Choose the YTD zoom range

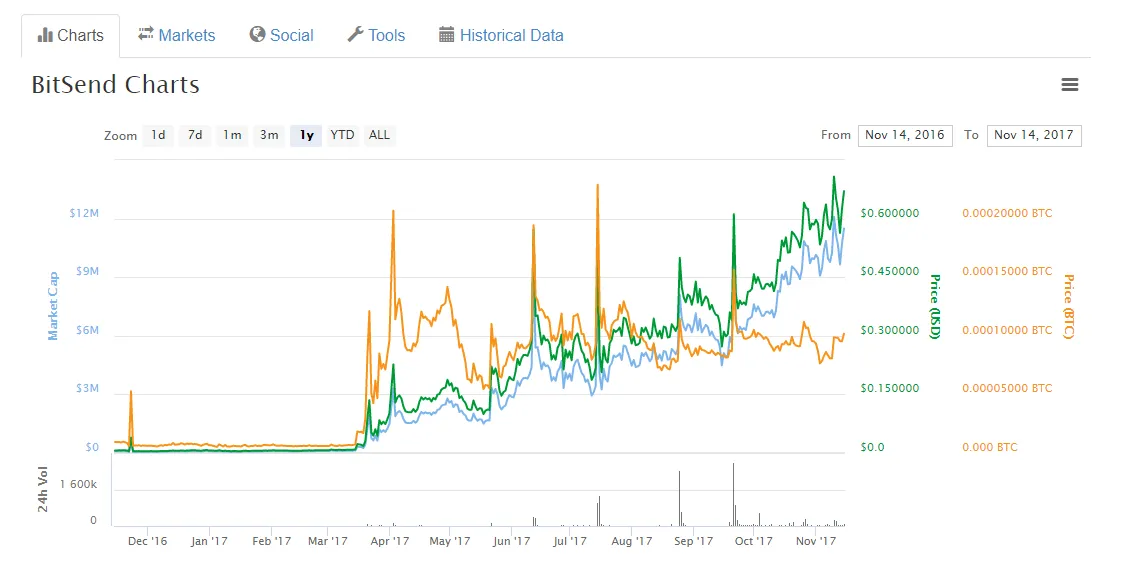pos(342,135)
